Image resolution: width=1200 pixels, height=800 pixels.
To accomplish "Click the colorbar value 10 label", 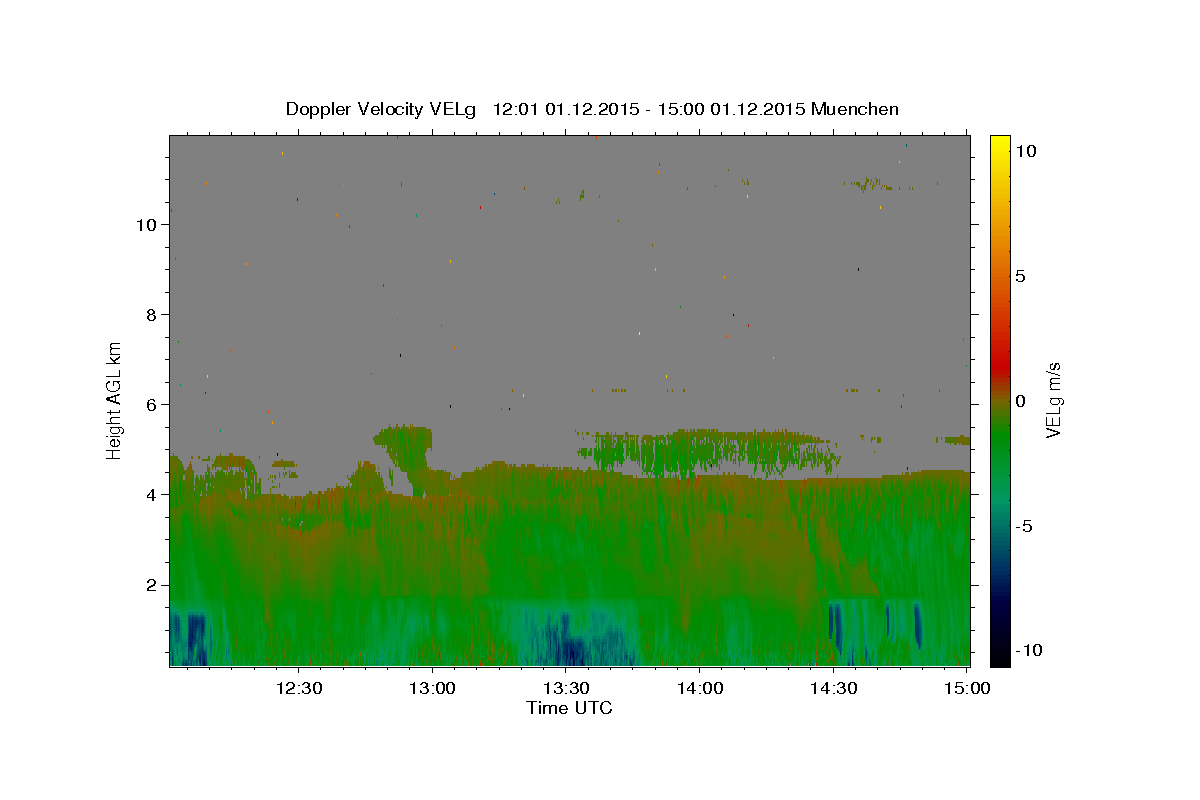I will click(1025, 151).
